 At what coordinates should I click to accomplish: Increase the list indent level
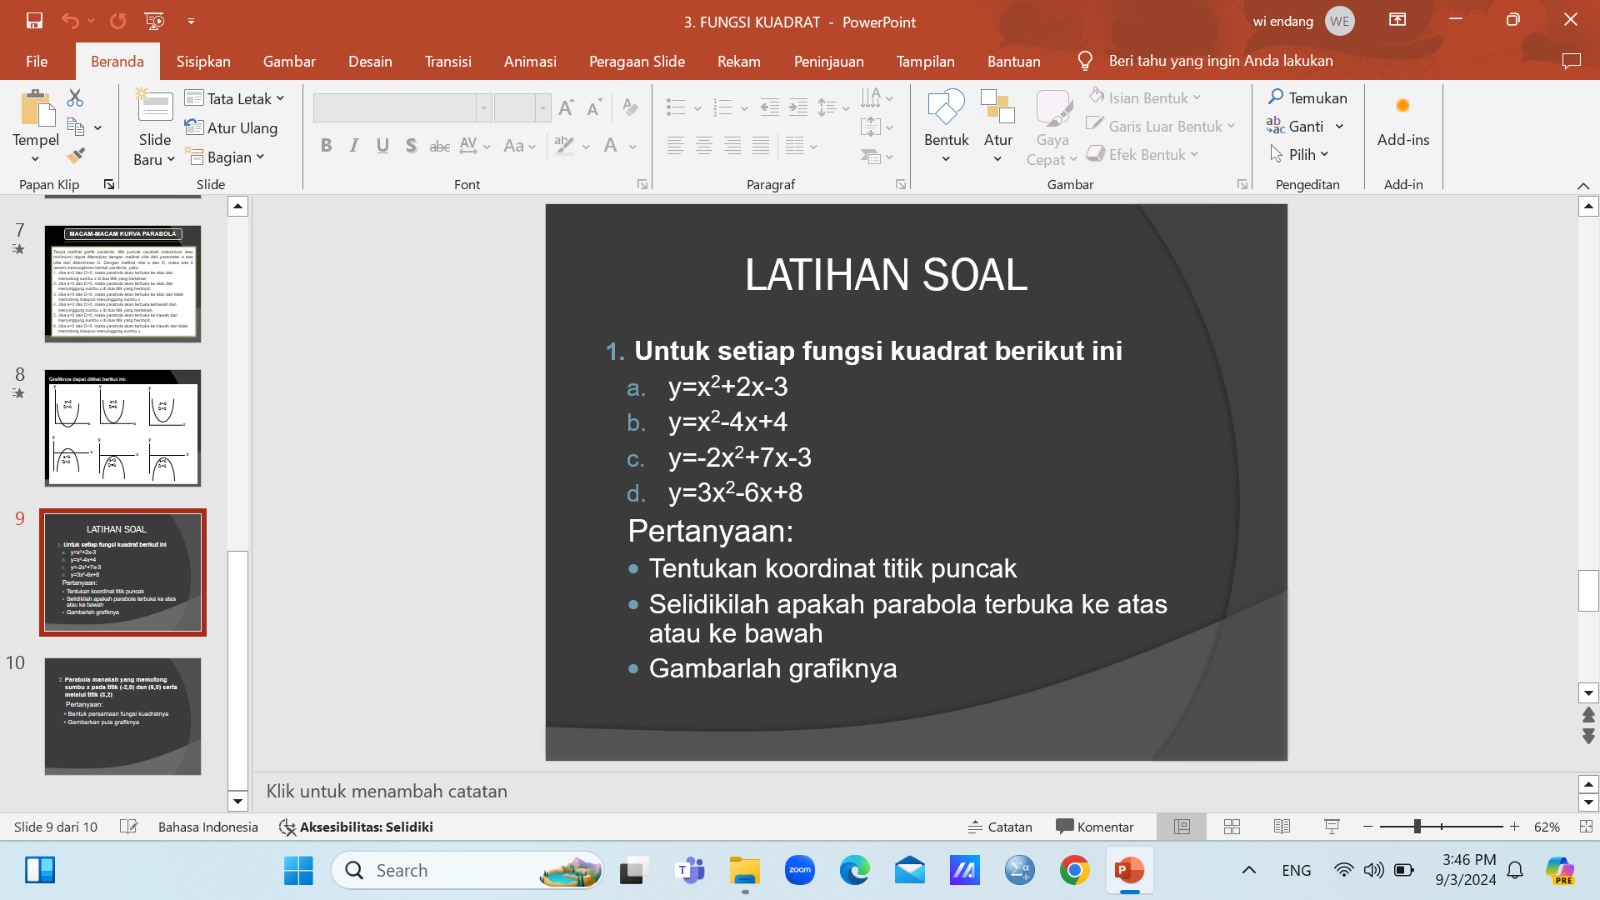798,107
